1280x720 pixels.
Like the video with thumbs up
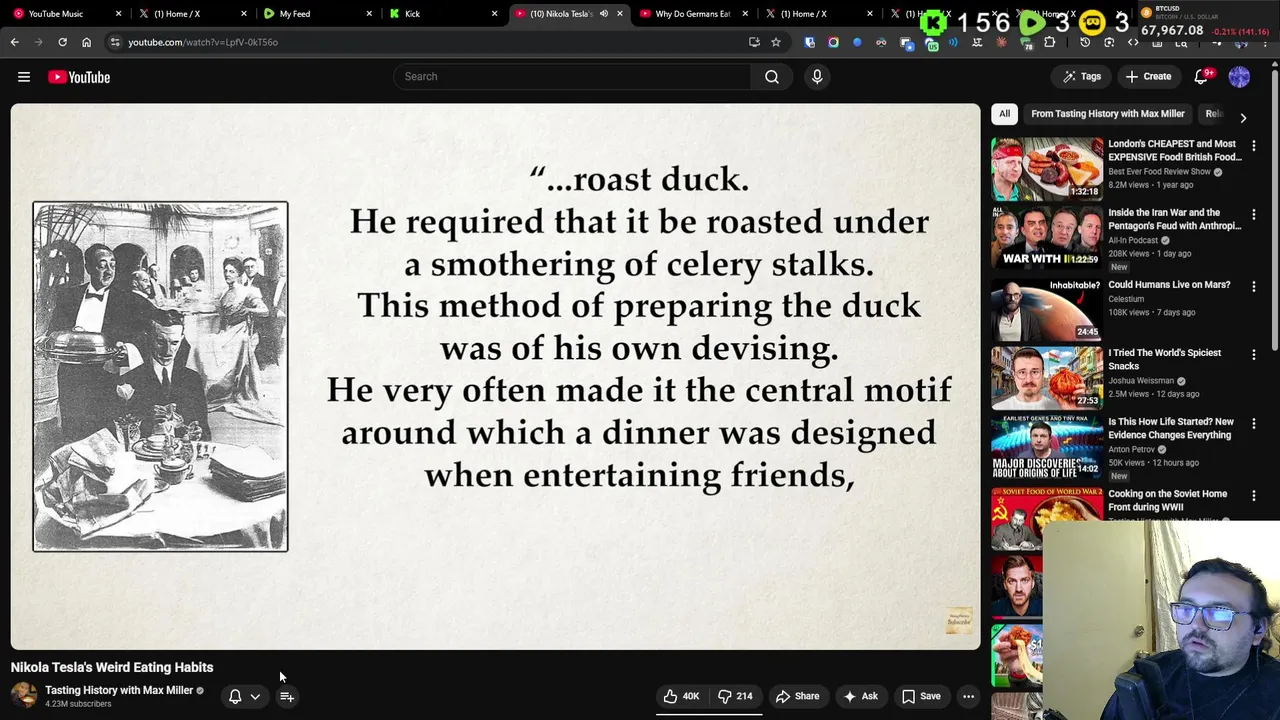pos(680,696)
